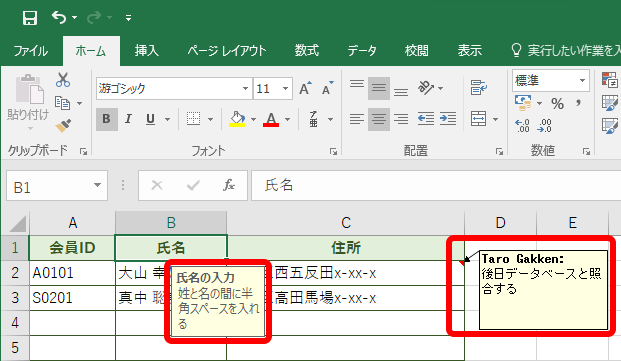Decrease font size with small A icon
This screenshot has height=361, width=621.
tap(327, 88)
